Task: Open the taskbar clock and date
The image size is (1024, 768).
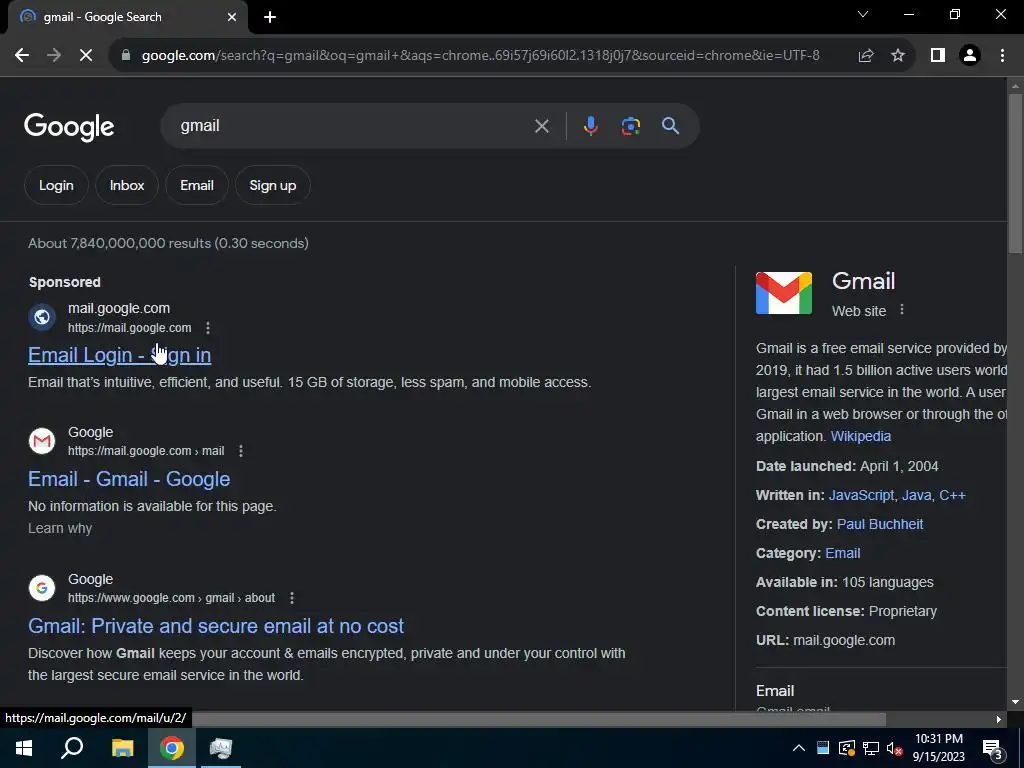Action: (x=938, y=748)
